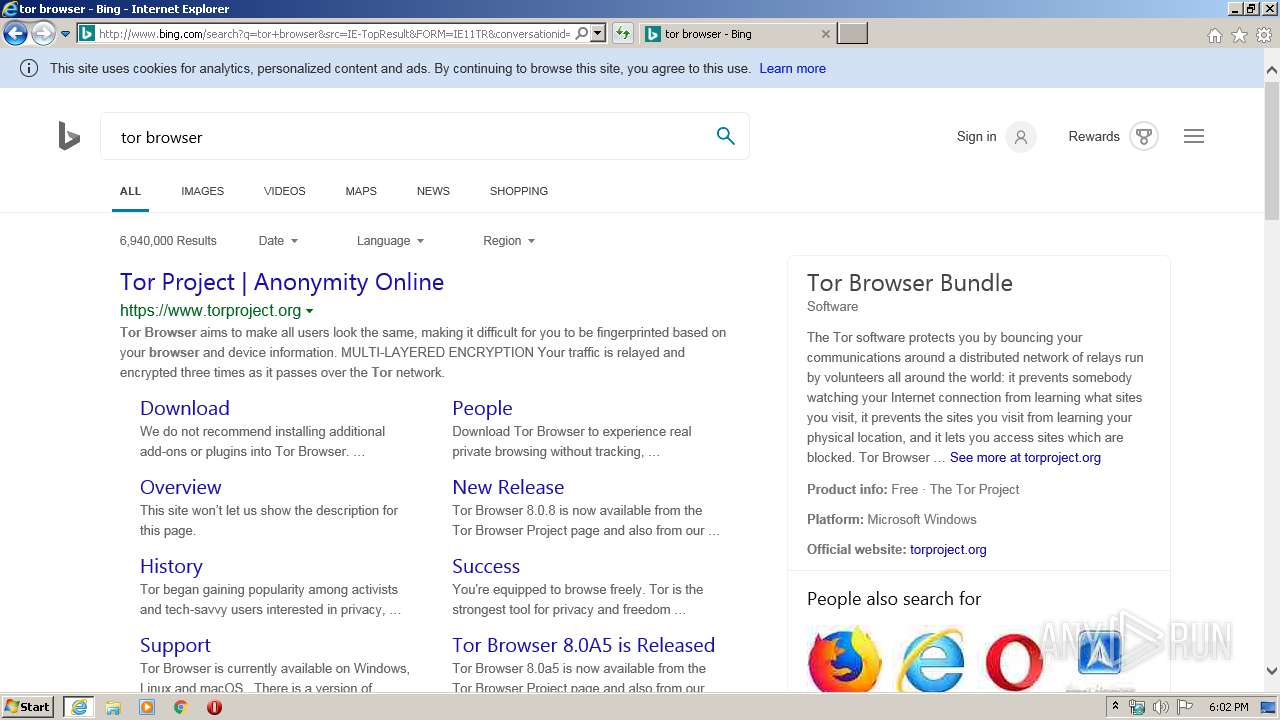Click the Firefox related search thumbnail
Viewport: 1280px width, 720px height.
pyautogui.click(x=845, y=660)
